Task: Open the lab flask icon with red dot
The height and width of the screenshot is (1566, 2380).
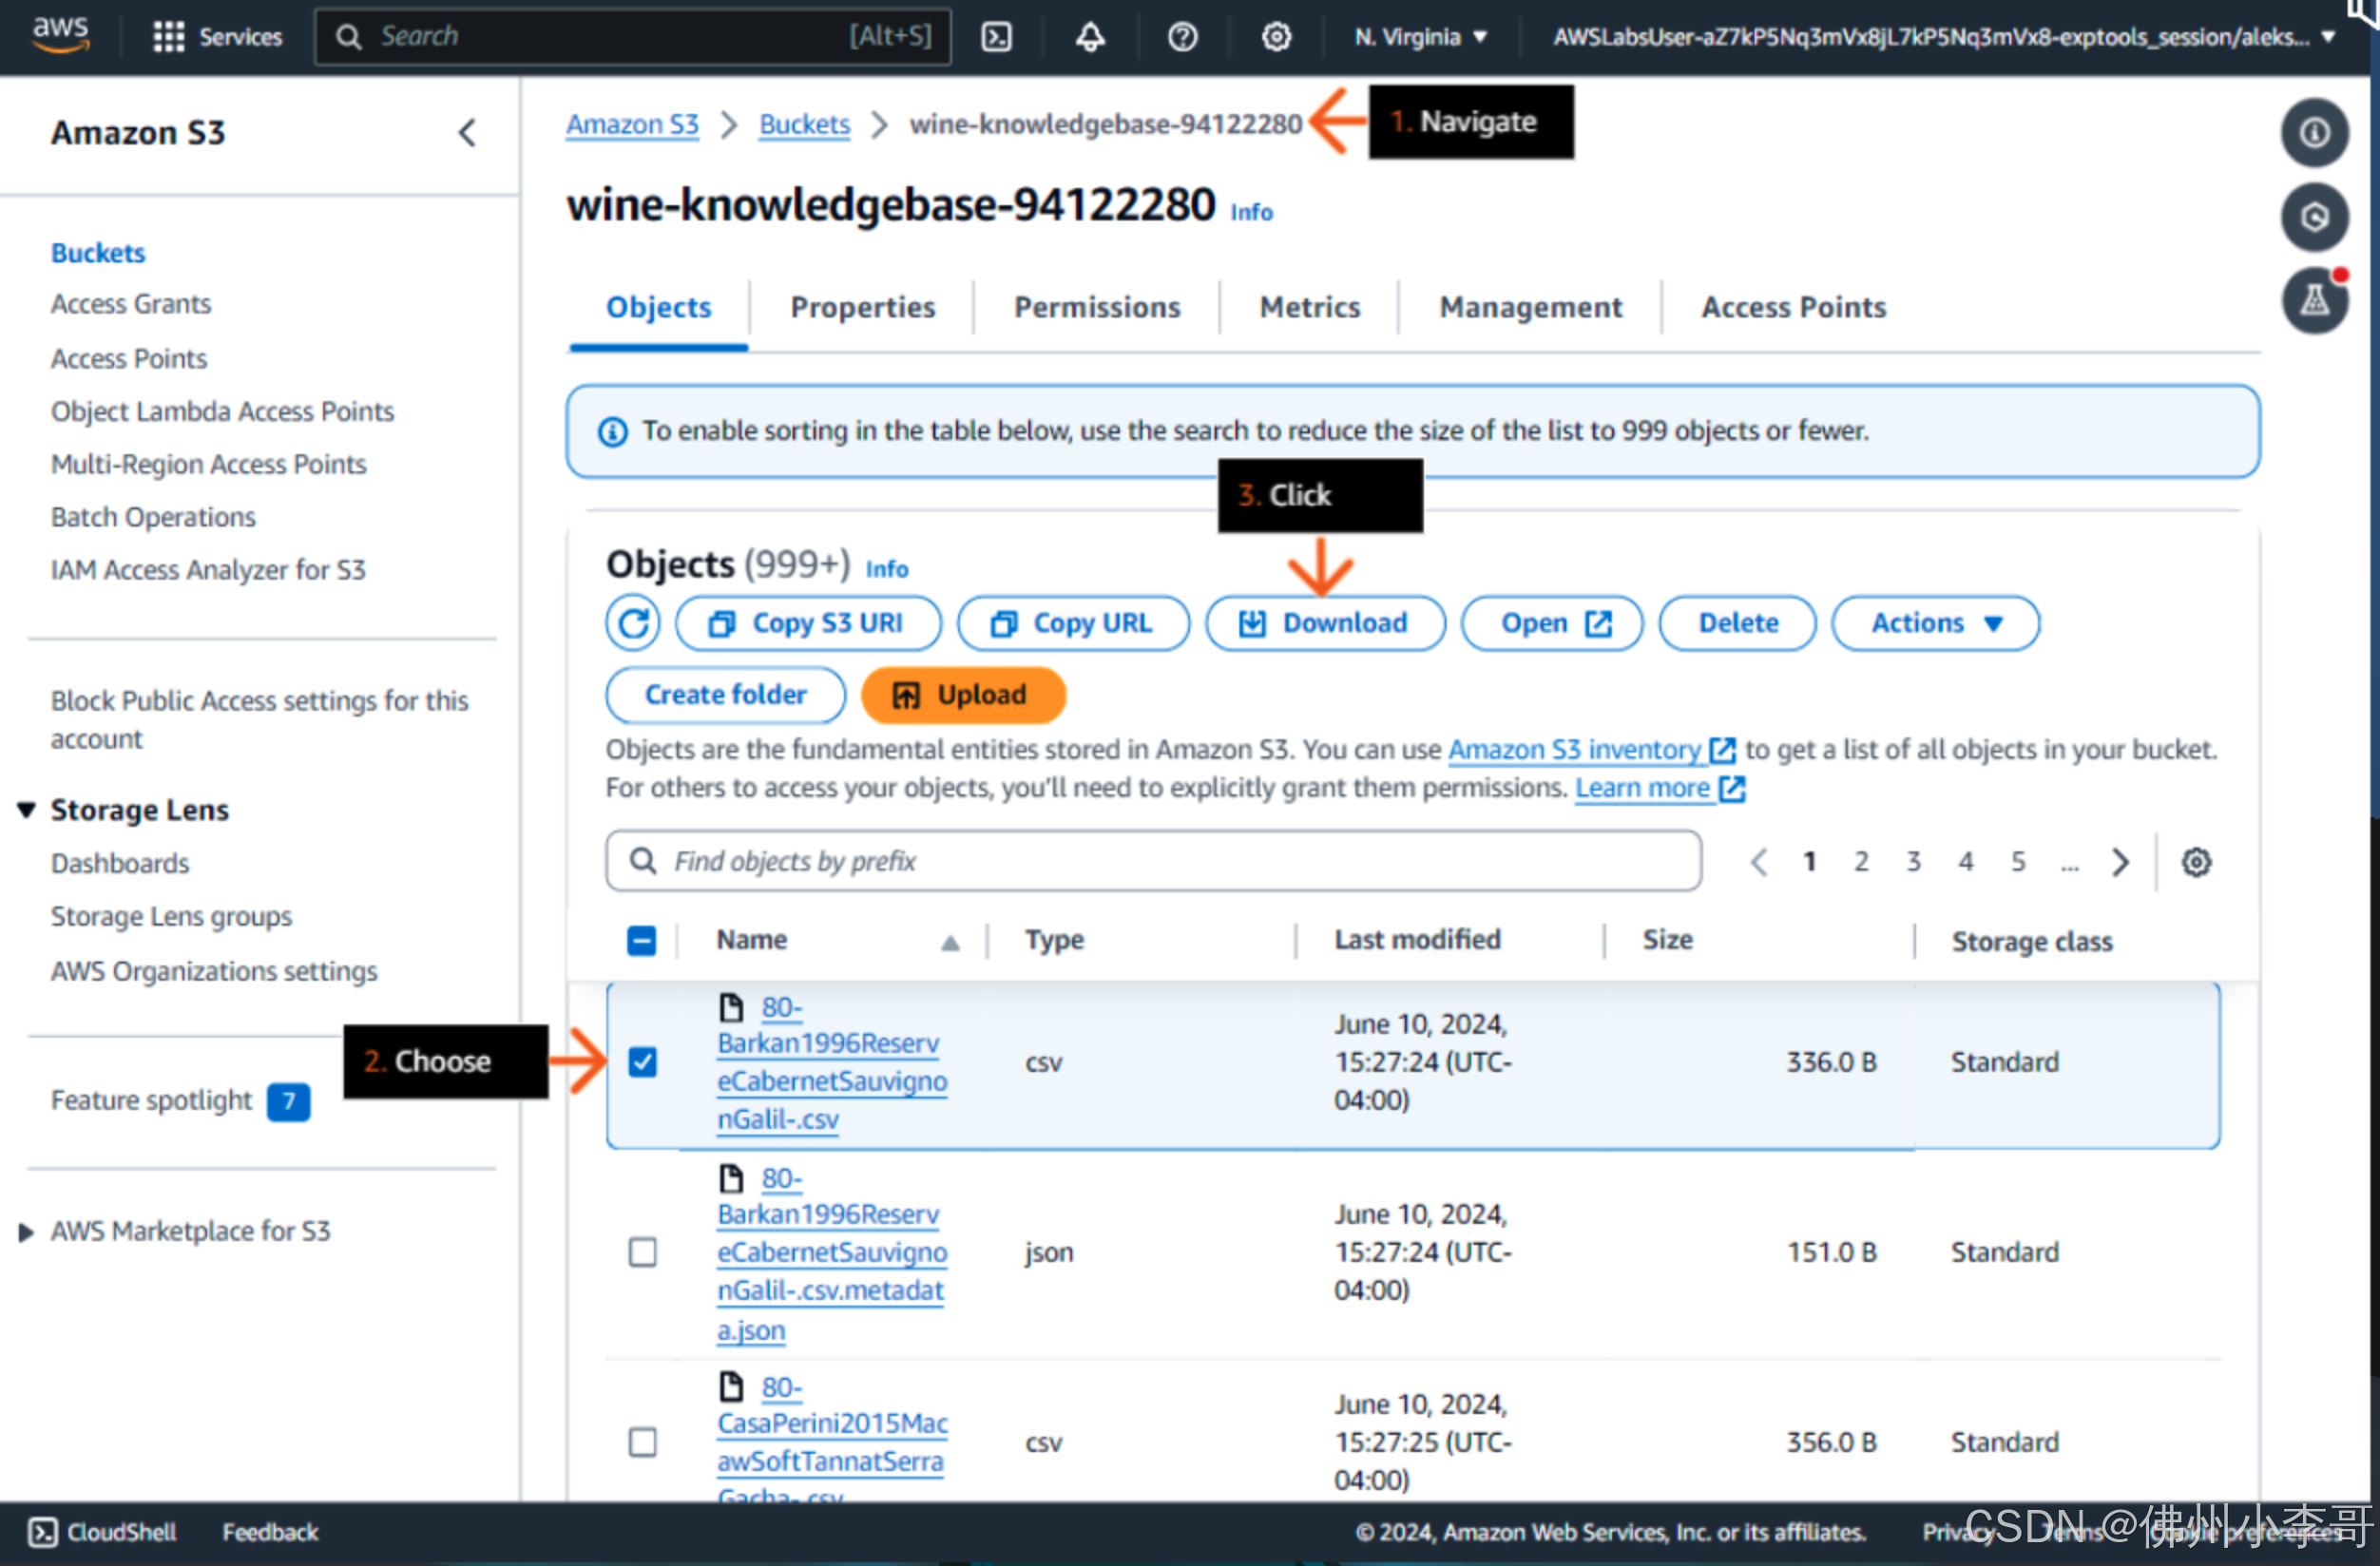Action: (2314, 300)
